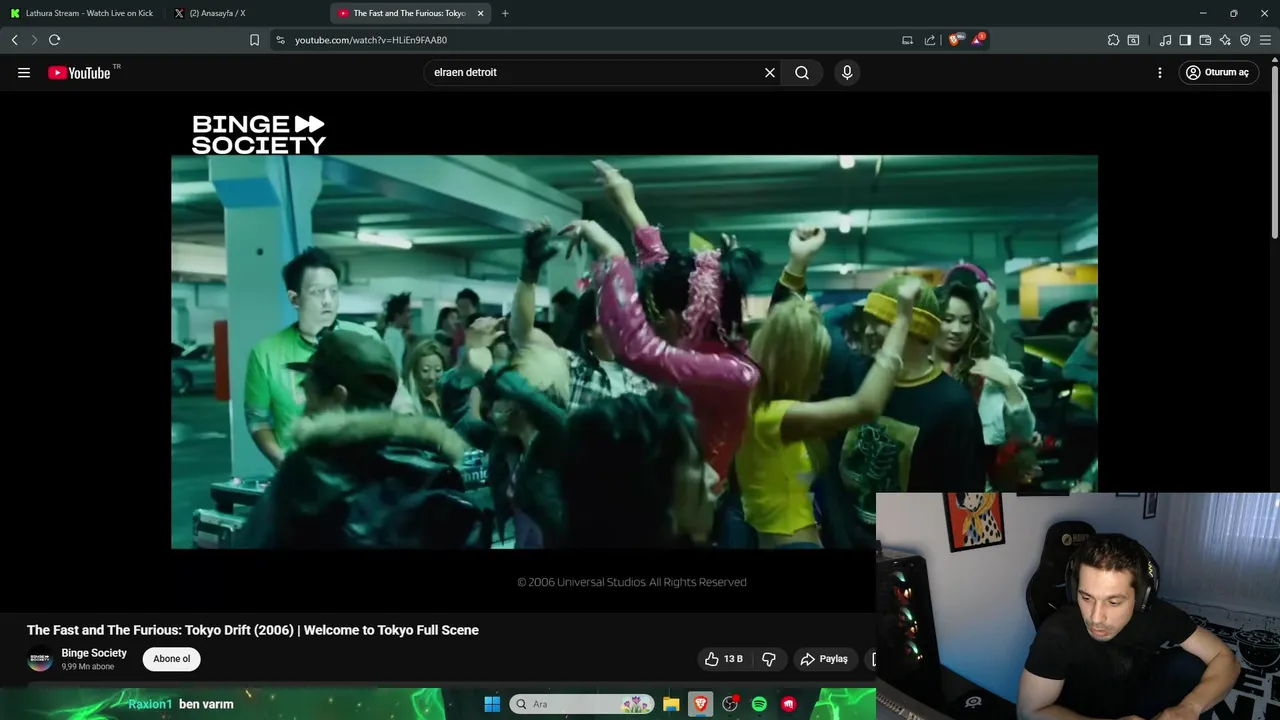This screenshot has width=1280, height=720.
Task: Open YouTube settings three-dot menu
Action: [x=1160, y=72]
